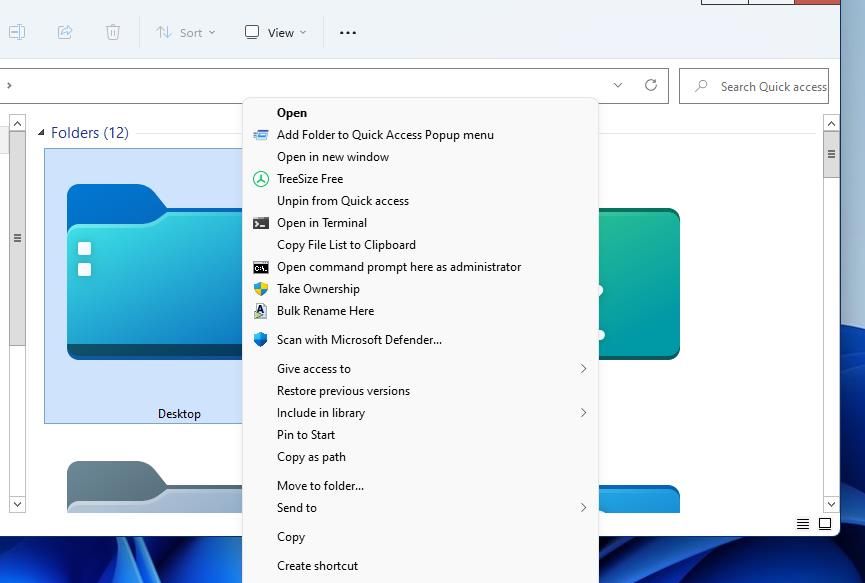Open the View dropdown menu
The height and width of the screenshot is (583, 865).
pyautogui.click(x=276, y=32)
